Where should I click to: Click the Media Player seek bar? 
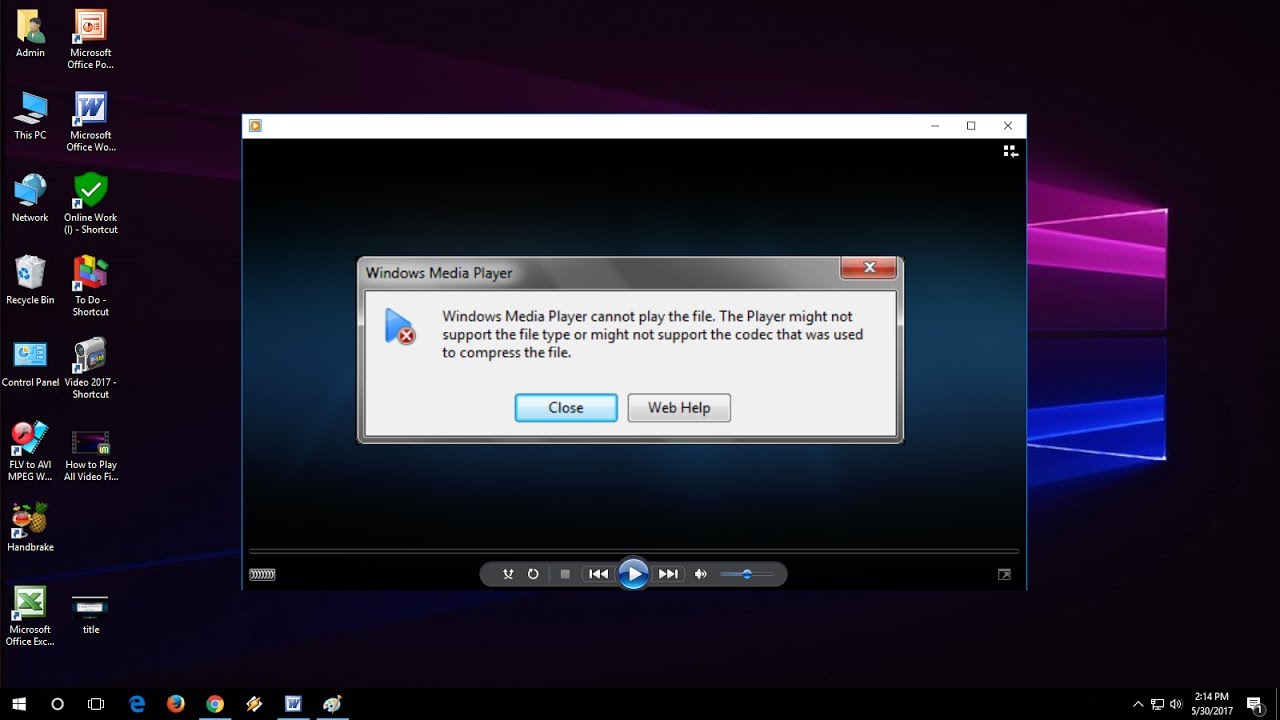coord(634,551)
